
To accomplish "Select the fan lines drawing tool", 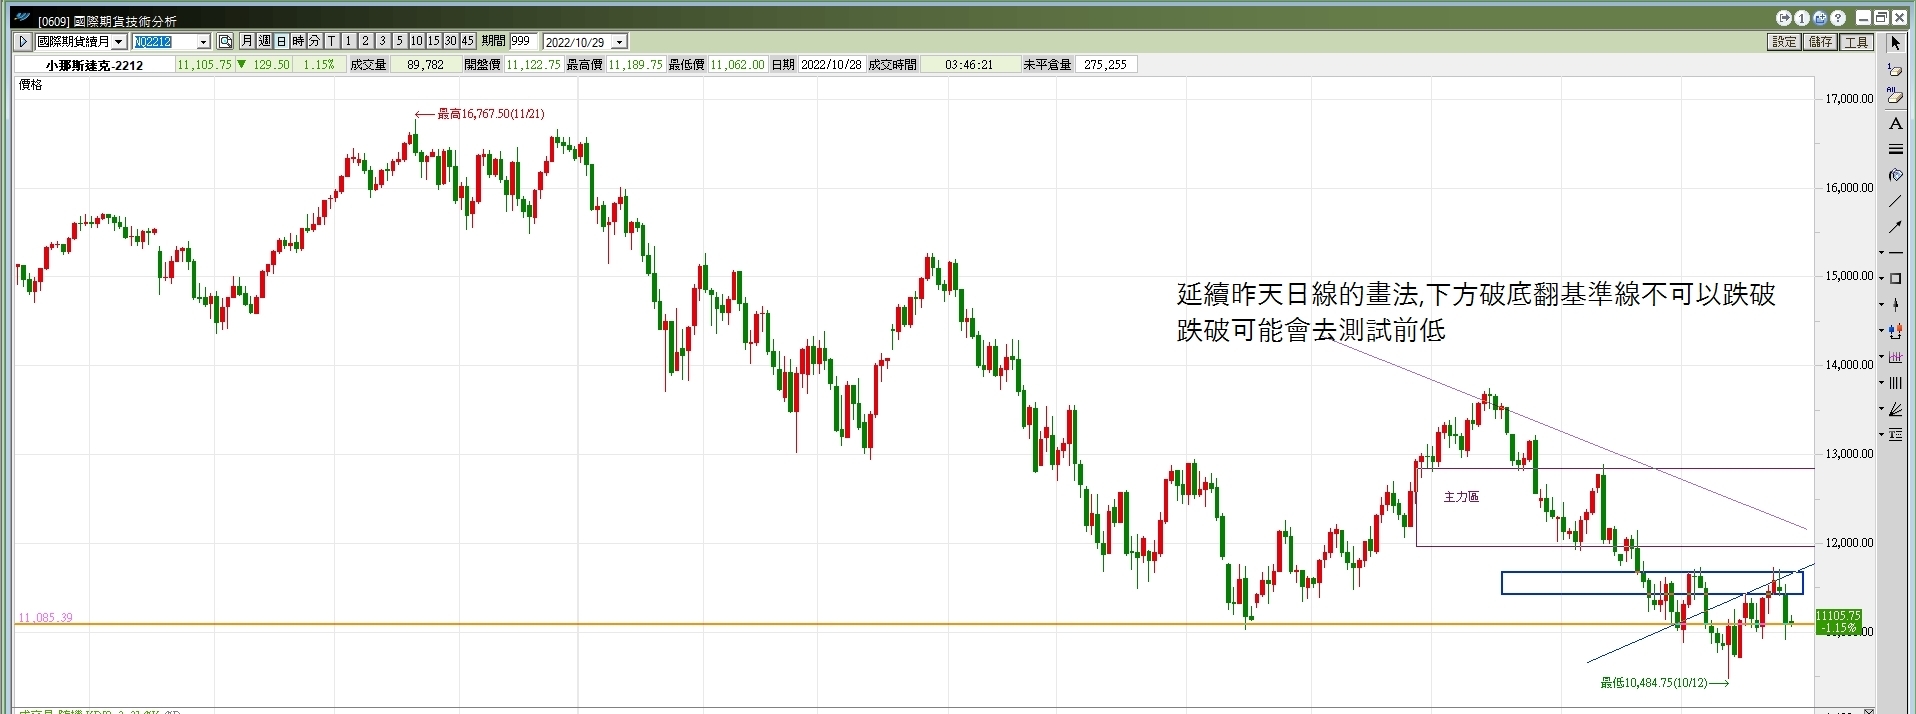I will pyautogui.click(x=1896, y=409).
